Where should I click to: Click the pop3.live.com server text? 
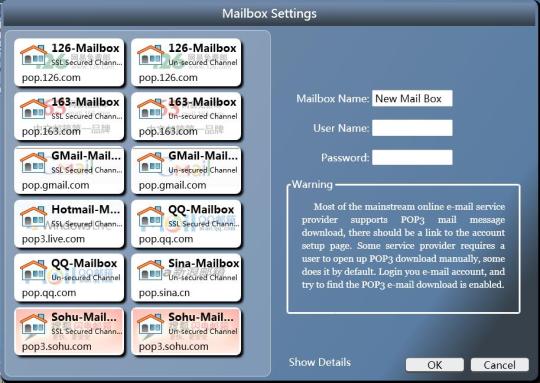53,239
